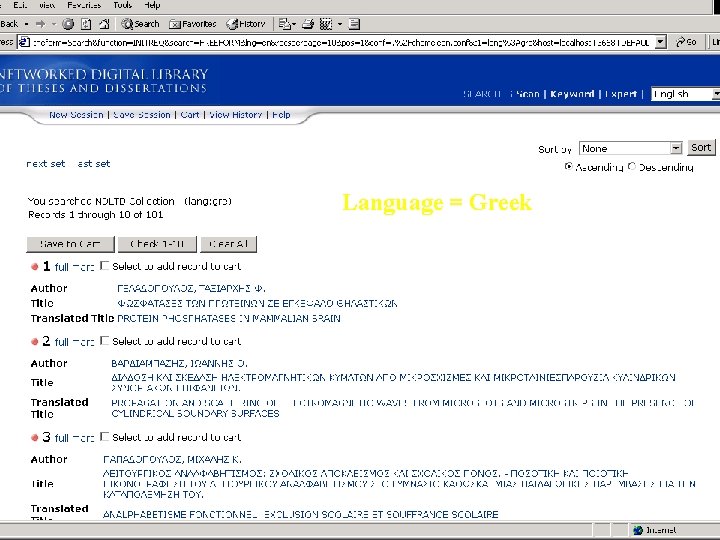The image size is (720, 540).
Task: Click the Go button beside address bar
Action: coord(686,42)
